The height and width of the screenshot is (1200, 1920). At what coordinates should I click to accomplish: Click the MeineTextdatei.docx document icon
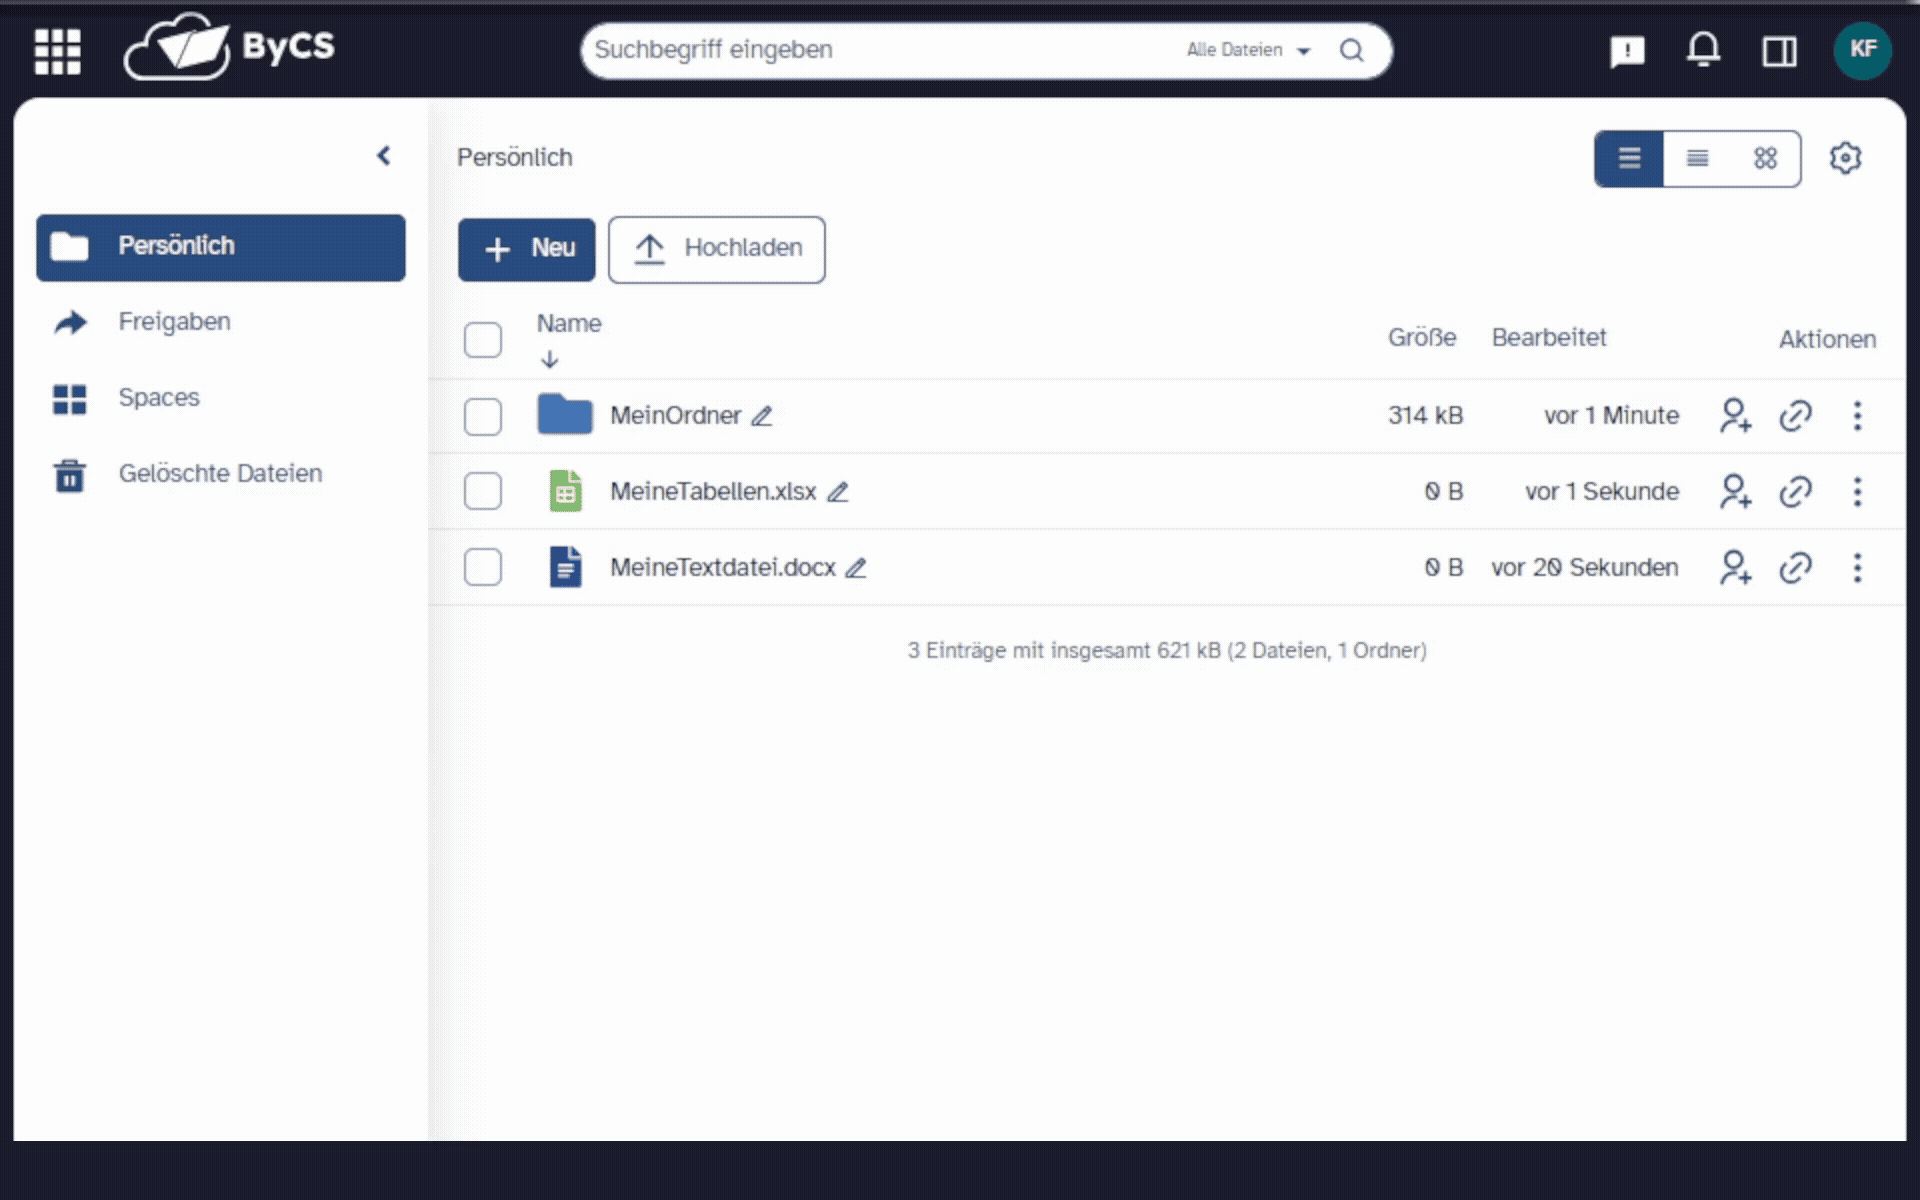[x=565, y=567]
